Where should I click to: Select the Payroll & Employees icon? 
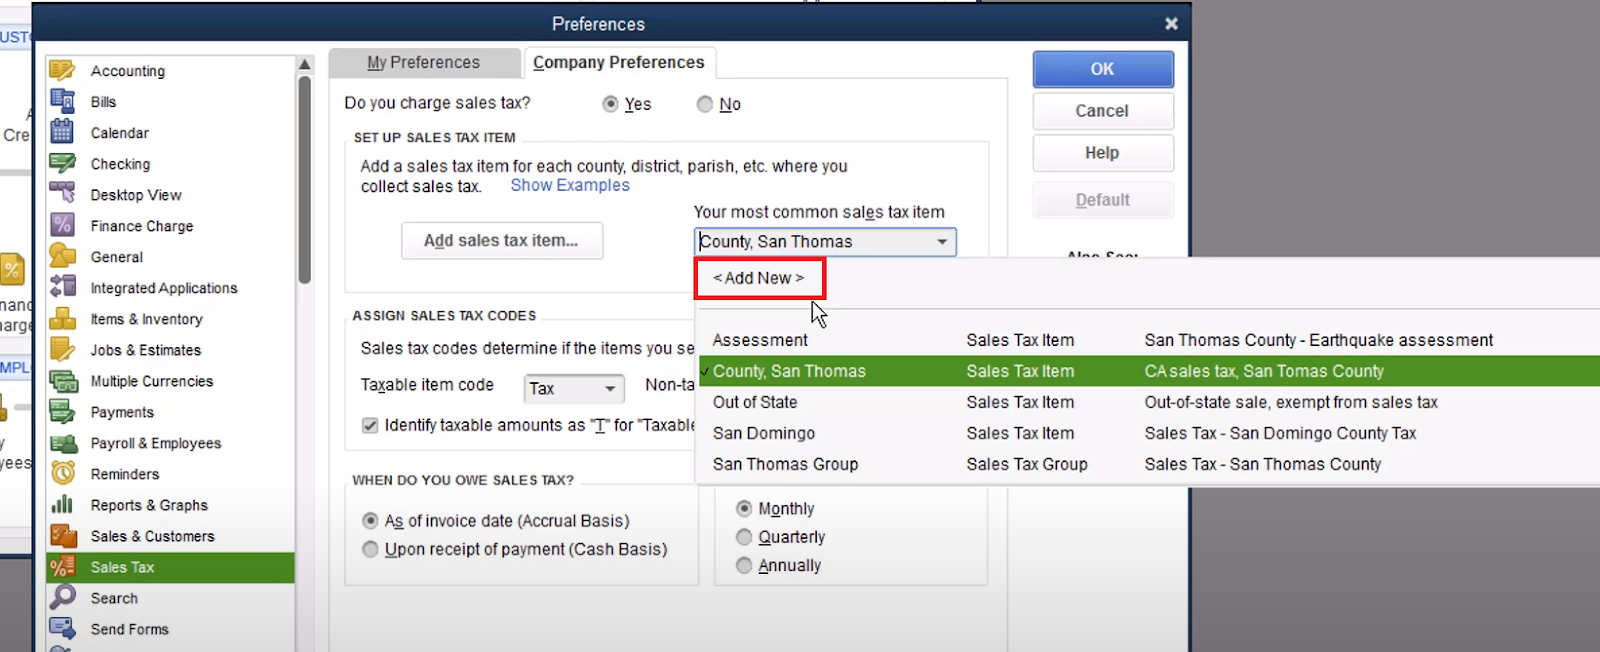click(62, 442)
